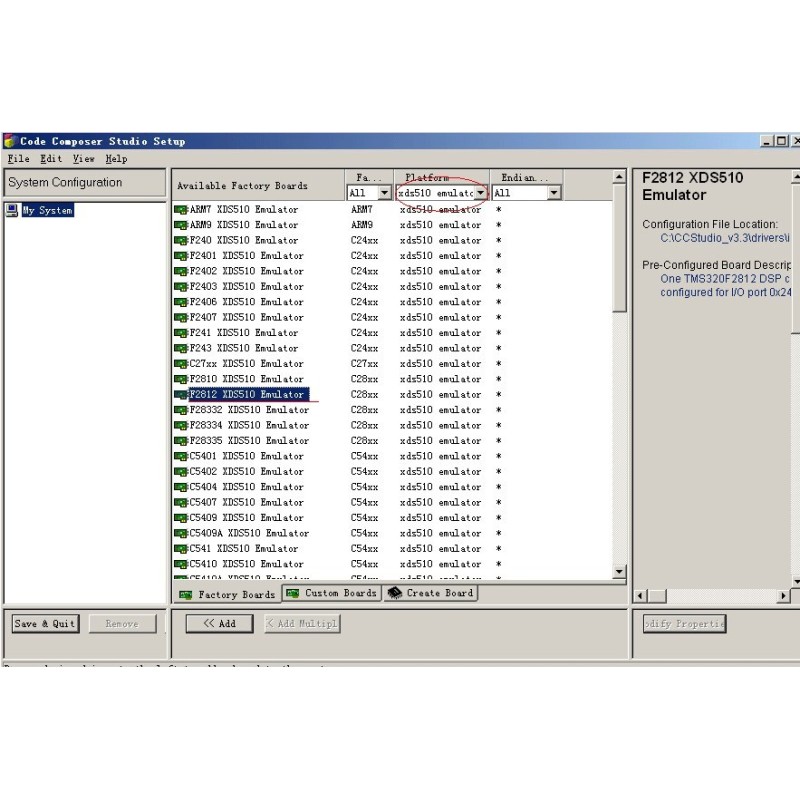Click the board list scroll down arrow
Image resolution: width=800 pixels, height=800 pixels.
point(619,571)
